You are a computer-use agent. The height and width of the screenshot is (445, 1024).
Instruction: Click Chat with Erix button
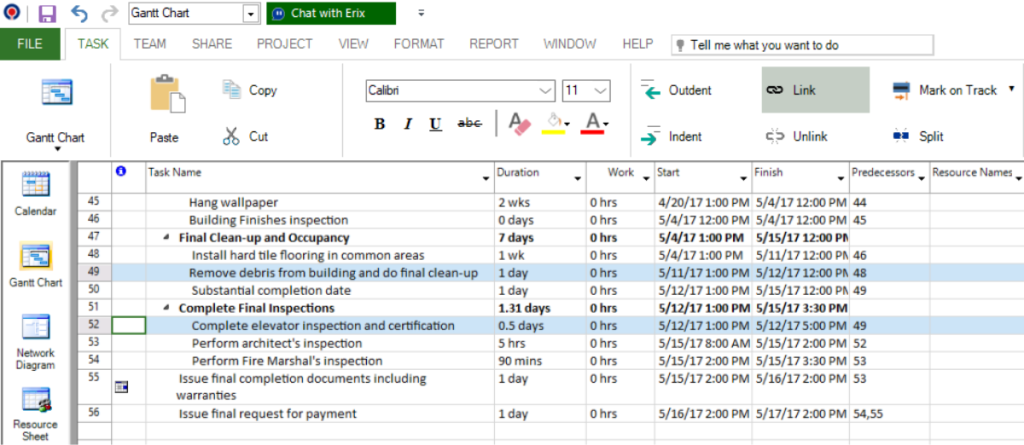[331, 13]
